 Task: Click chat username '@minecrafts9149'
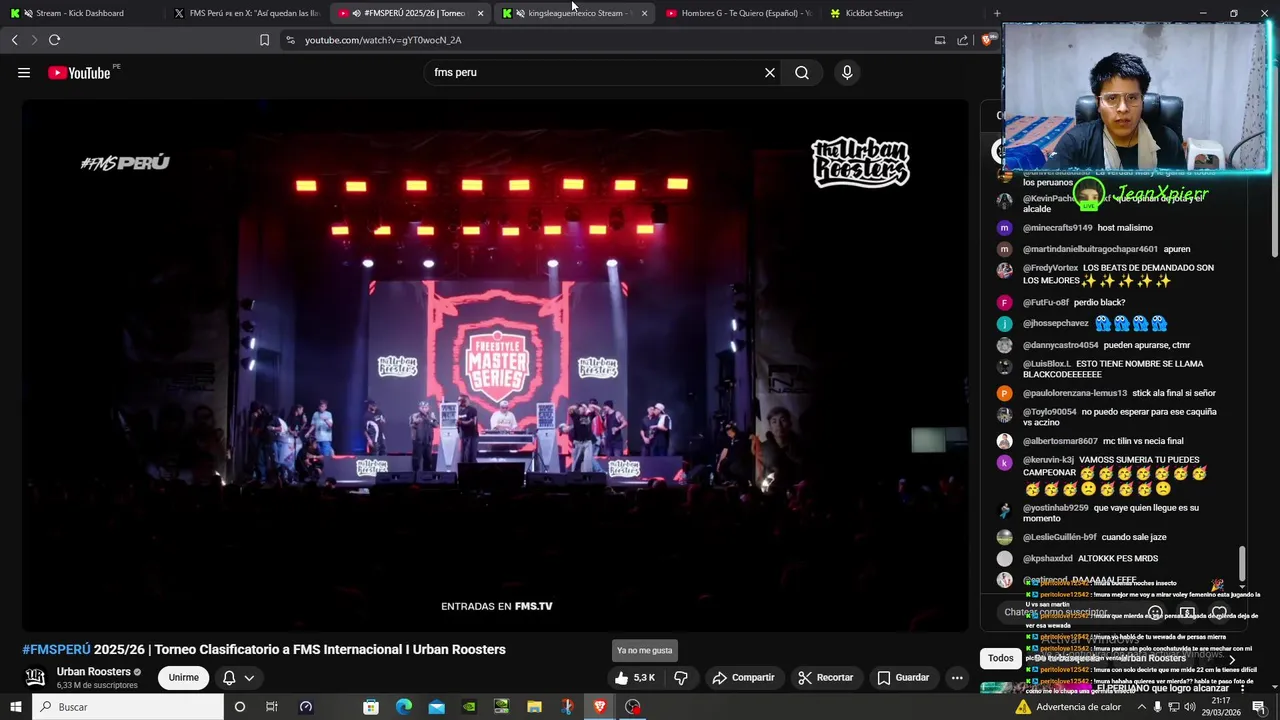coord(1057,228)
